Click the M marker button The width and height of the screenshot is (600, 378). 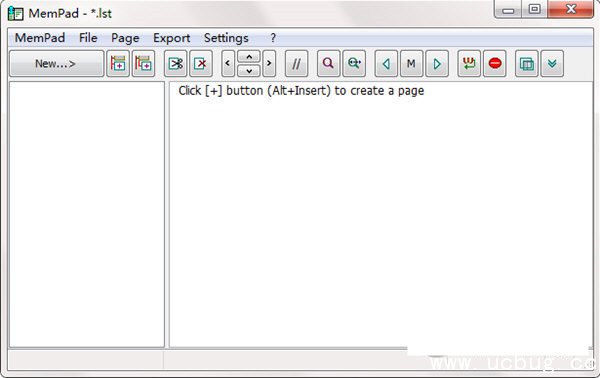(x=411, y=64)
